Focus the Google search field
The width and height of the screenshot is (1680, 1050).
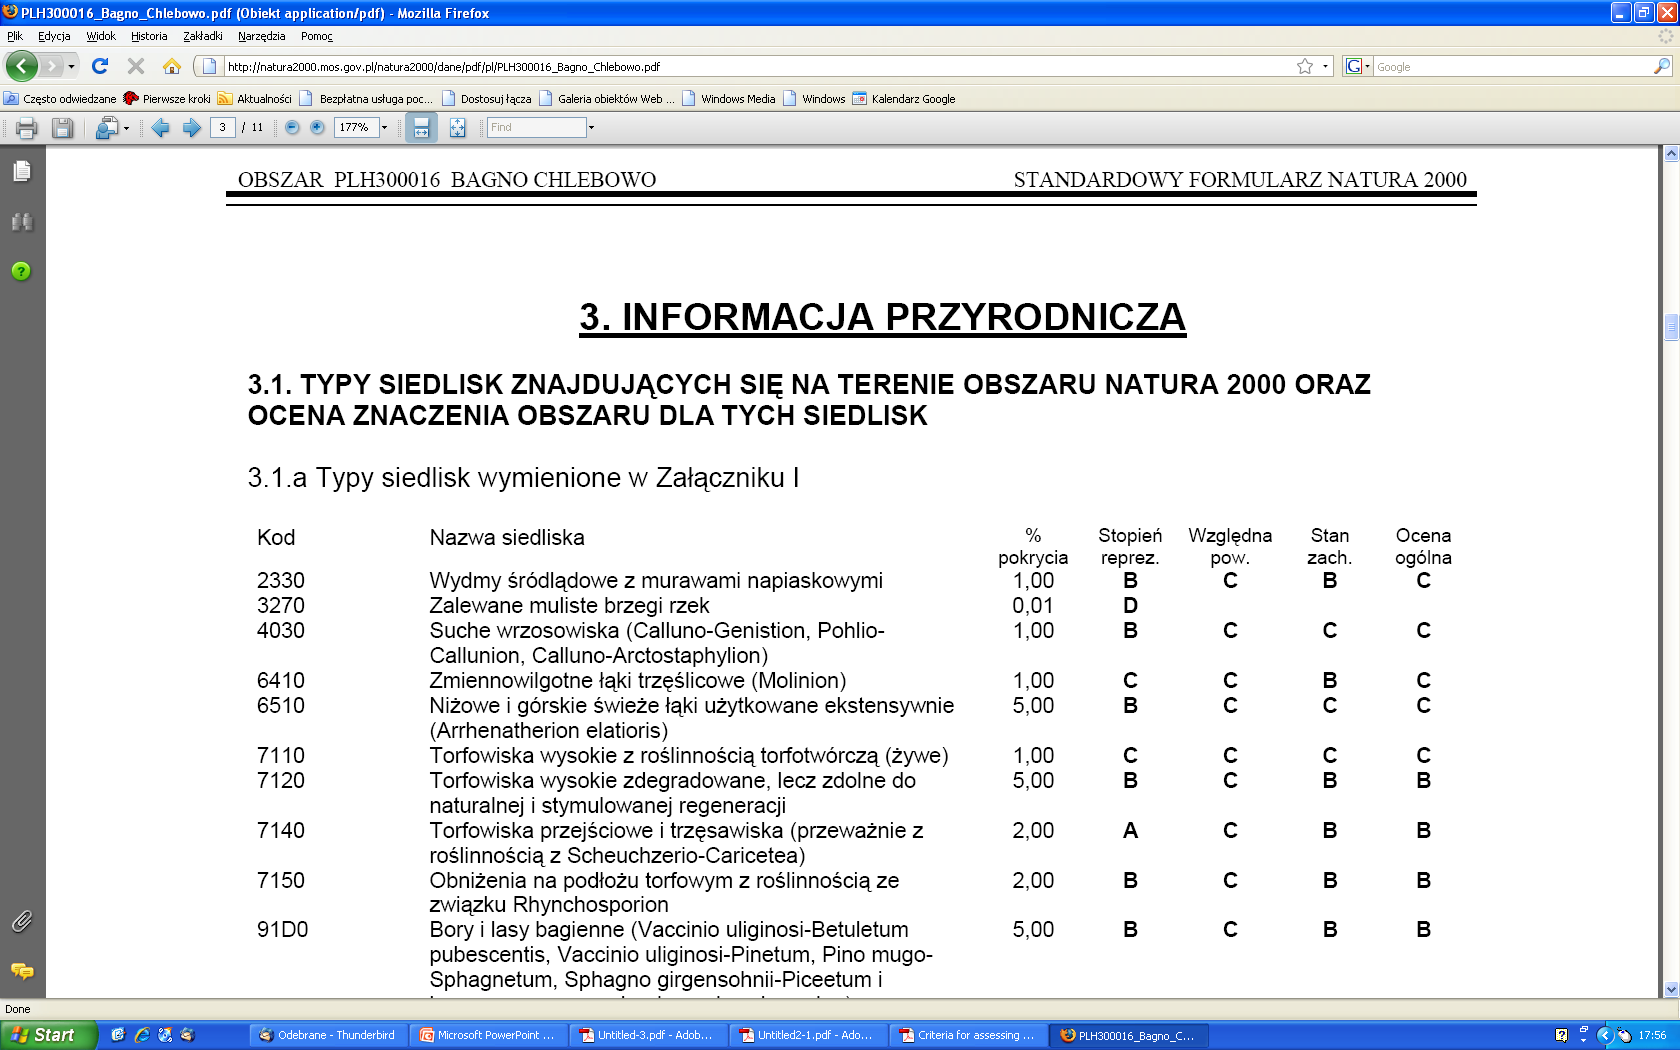[x=1512, y=67]
